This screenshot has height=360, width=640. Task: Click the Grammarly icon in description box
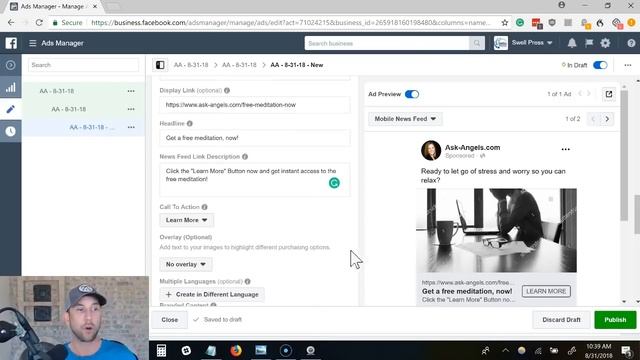(x=334, y=183)
